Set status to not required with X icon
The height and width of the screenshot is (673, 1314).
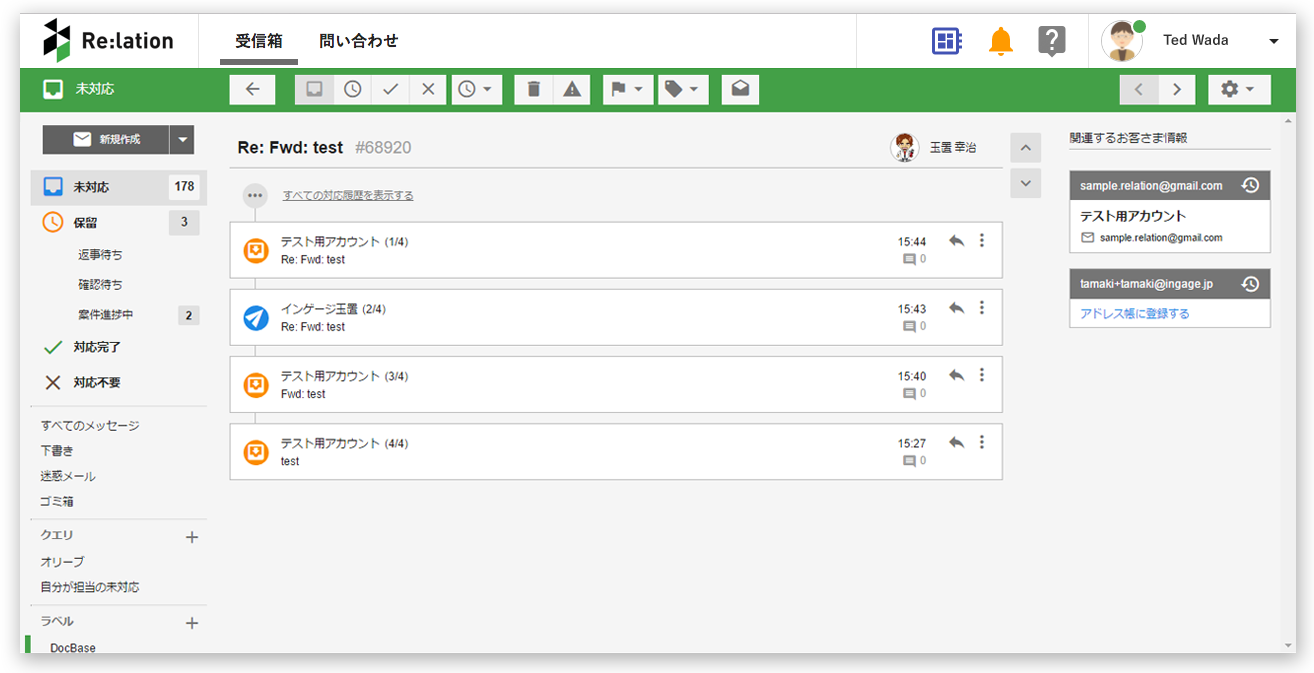[x=428, y=89]
